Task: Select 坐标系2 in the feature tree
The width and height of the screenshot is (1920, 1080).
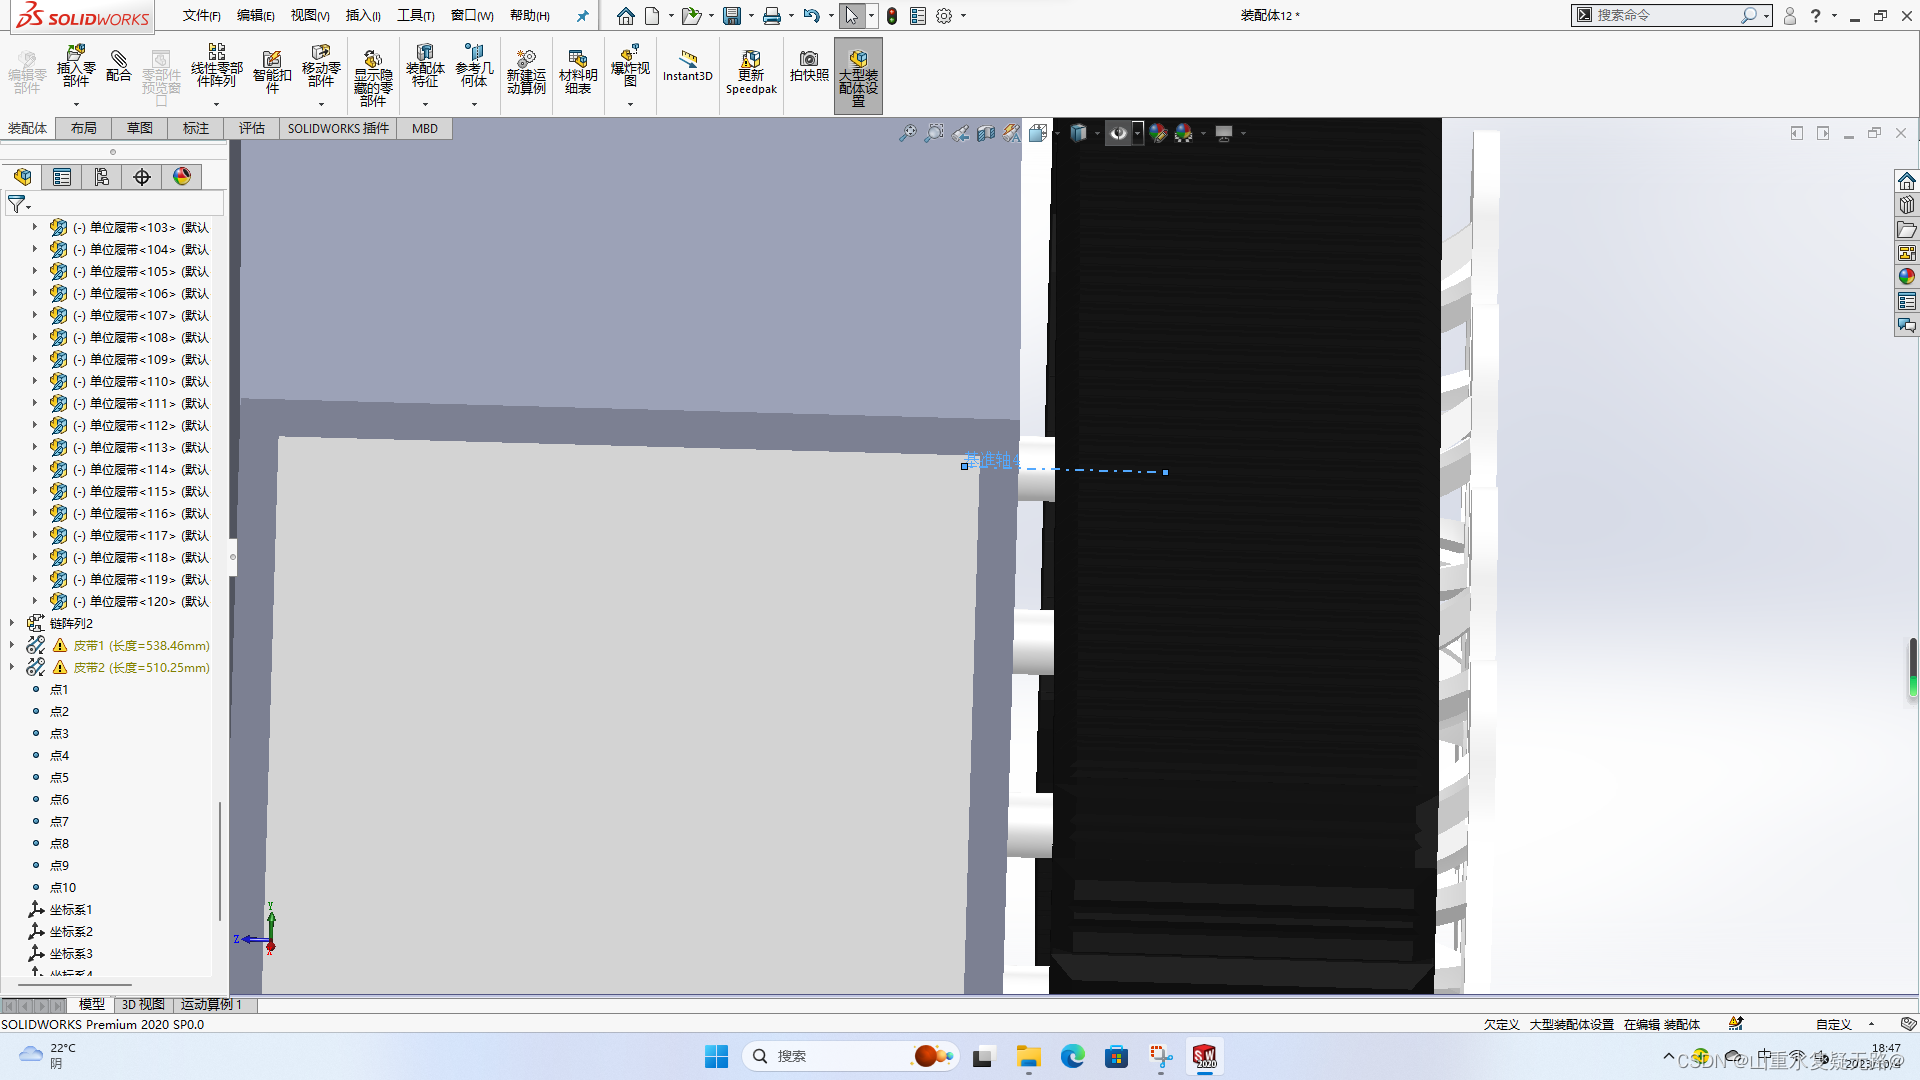Action: point(71,931)
